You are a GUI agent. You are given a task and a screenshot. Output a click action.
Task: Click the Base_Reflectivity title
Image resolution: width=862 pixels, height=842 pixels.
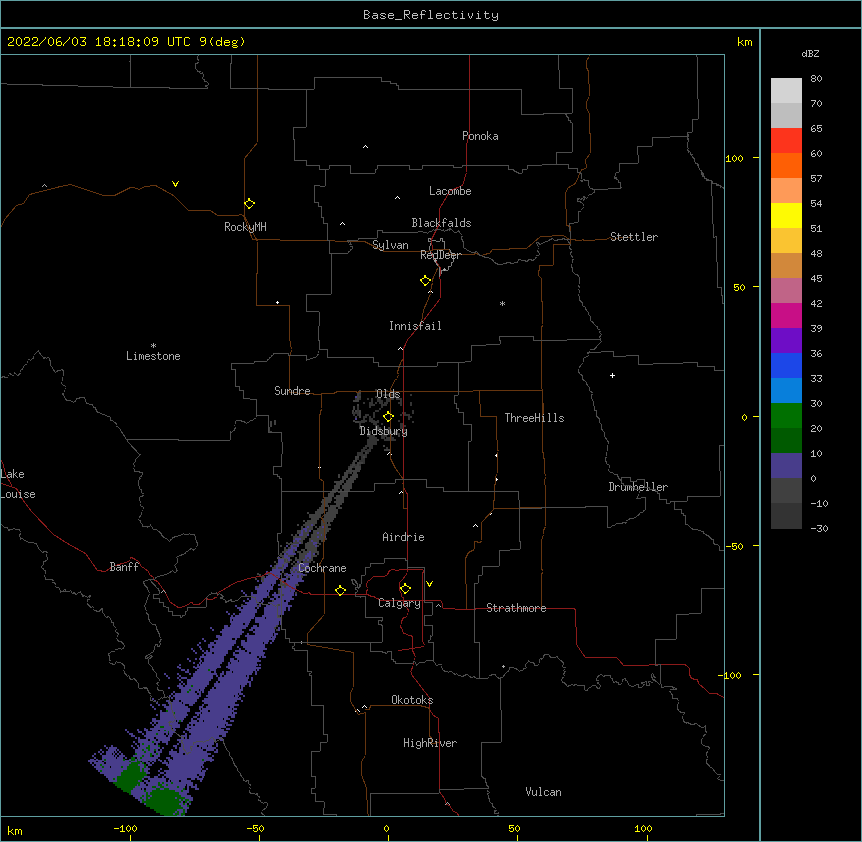(431, 15)
